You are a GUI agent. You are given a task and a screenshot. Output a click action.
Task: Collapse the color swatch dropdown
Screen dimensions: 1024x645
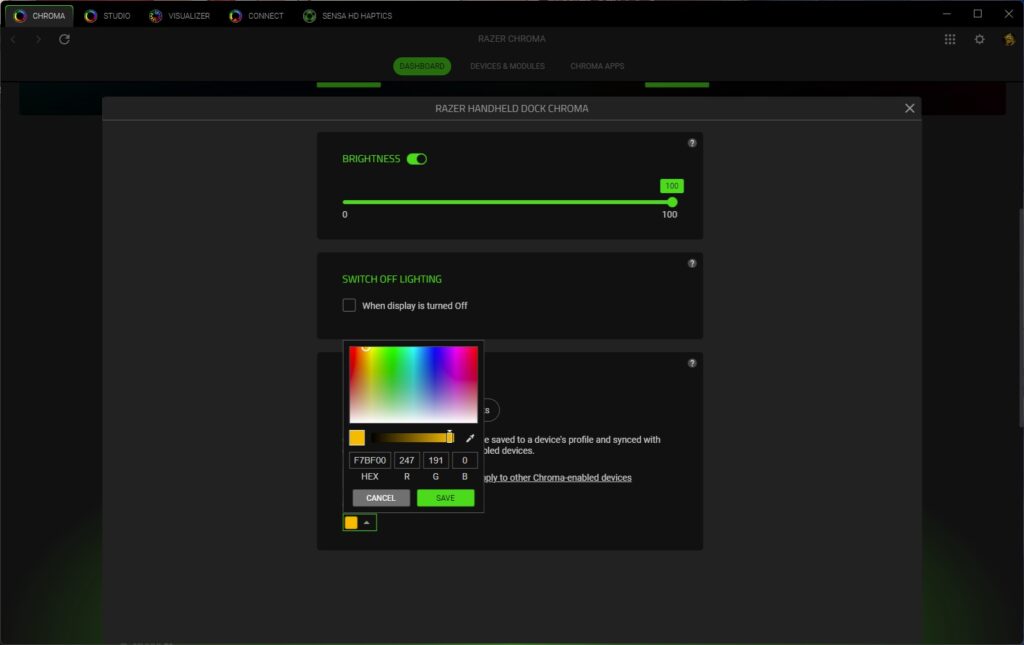[360, 523]
